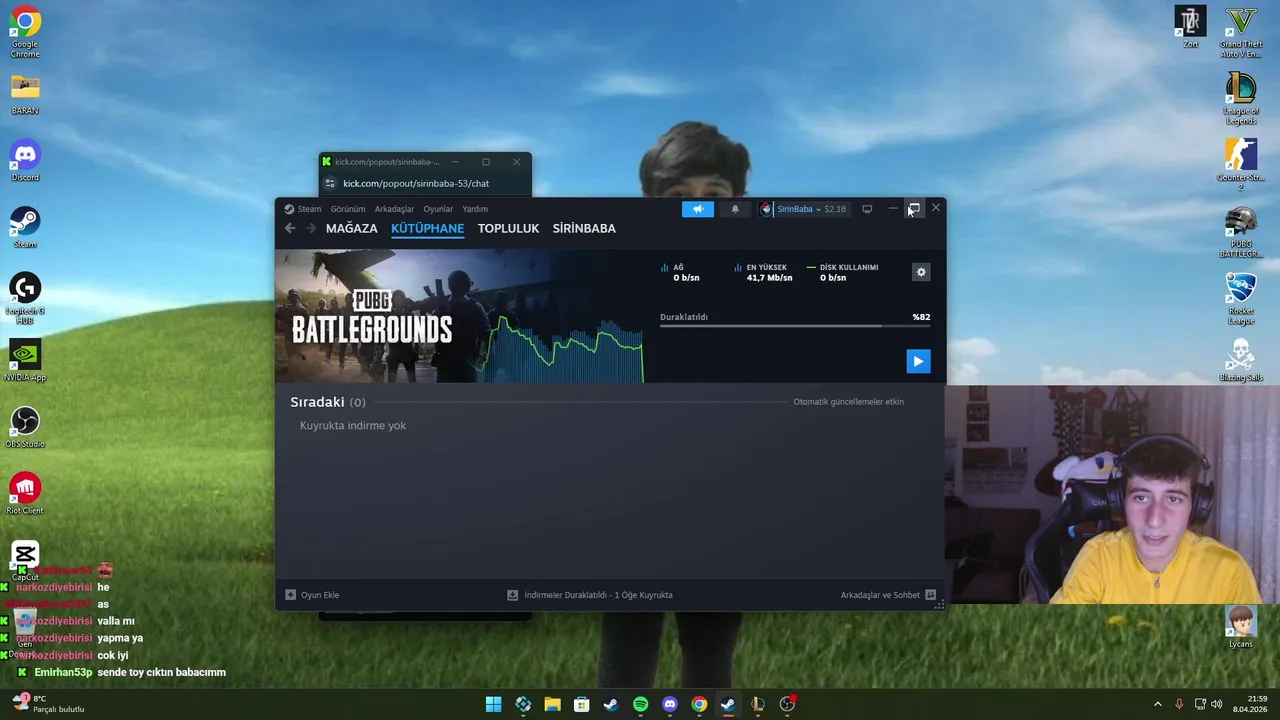
Task: Open File Explorer from taskbar
Action: coord(552,704)
